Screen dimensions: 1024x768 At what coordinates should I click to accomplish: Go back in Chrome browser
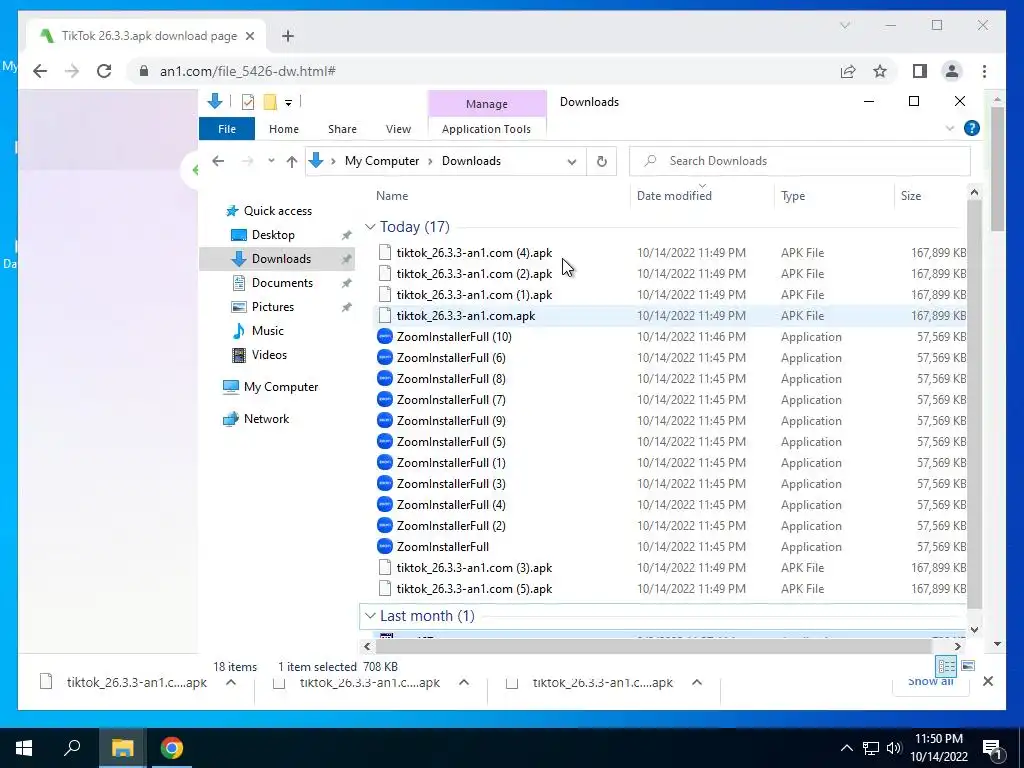coord(40,71)
